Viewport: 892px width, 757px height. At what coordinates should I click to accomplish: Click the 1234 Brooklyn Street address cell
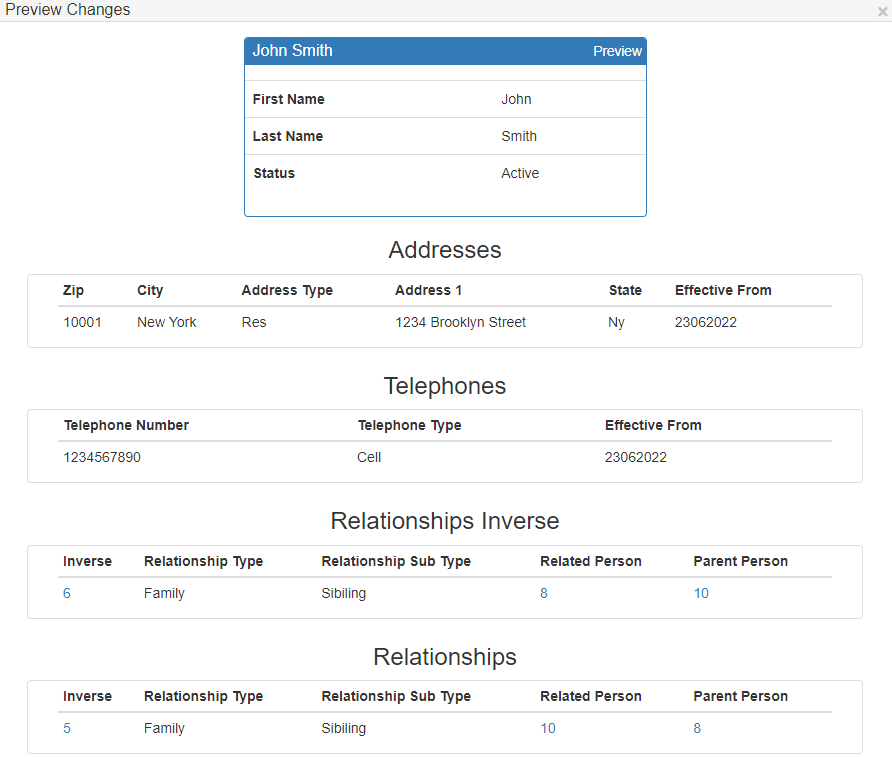click(x=460, y=322)
